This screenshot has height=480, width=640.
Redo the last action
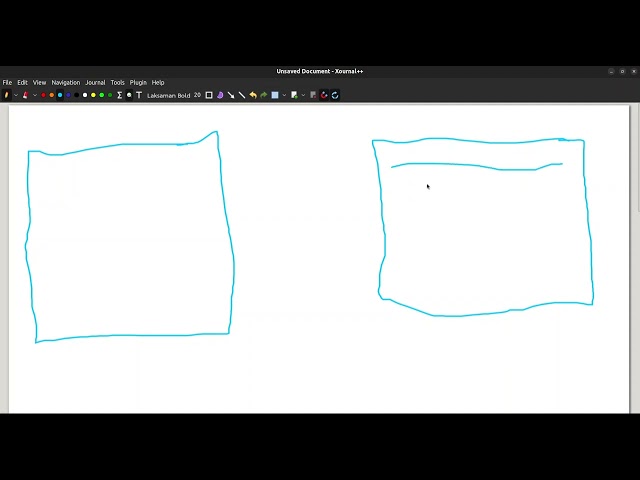tap(264, 95)
